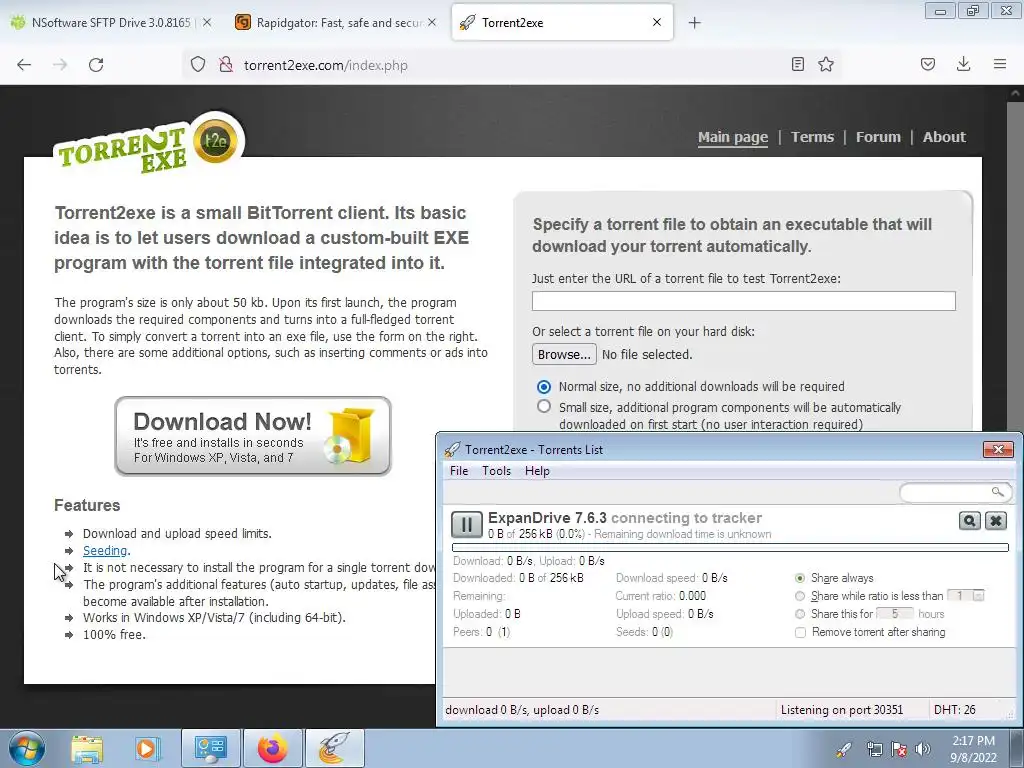The width and height of the screenshot is (1024, 768).
Task: Open the About navigation link
Action: (x=944, y=137)
